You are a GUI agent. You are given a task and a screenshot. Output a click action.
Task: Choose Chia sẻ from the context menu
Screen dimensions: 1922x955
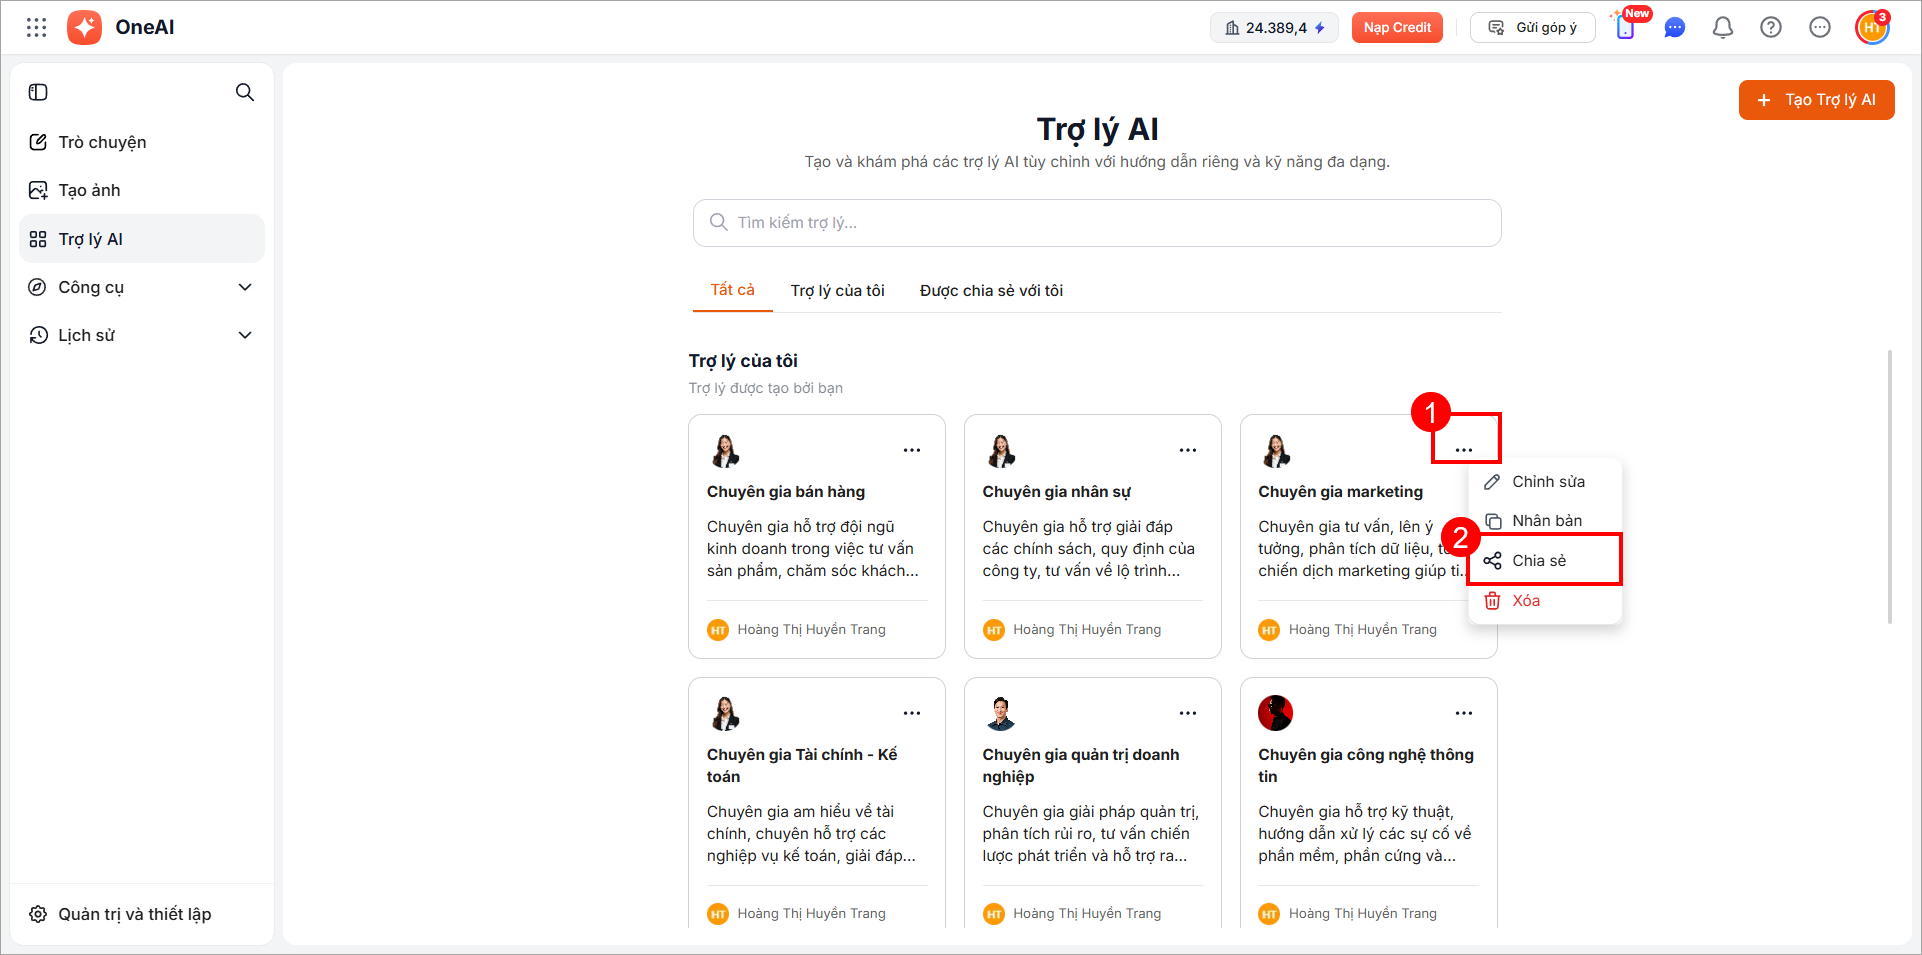pyautogui.click(x=1545, y=561)
